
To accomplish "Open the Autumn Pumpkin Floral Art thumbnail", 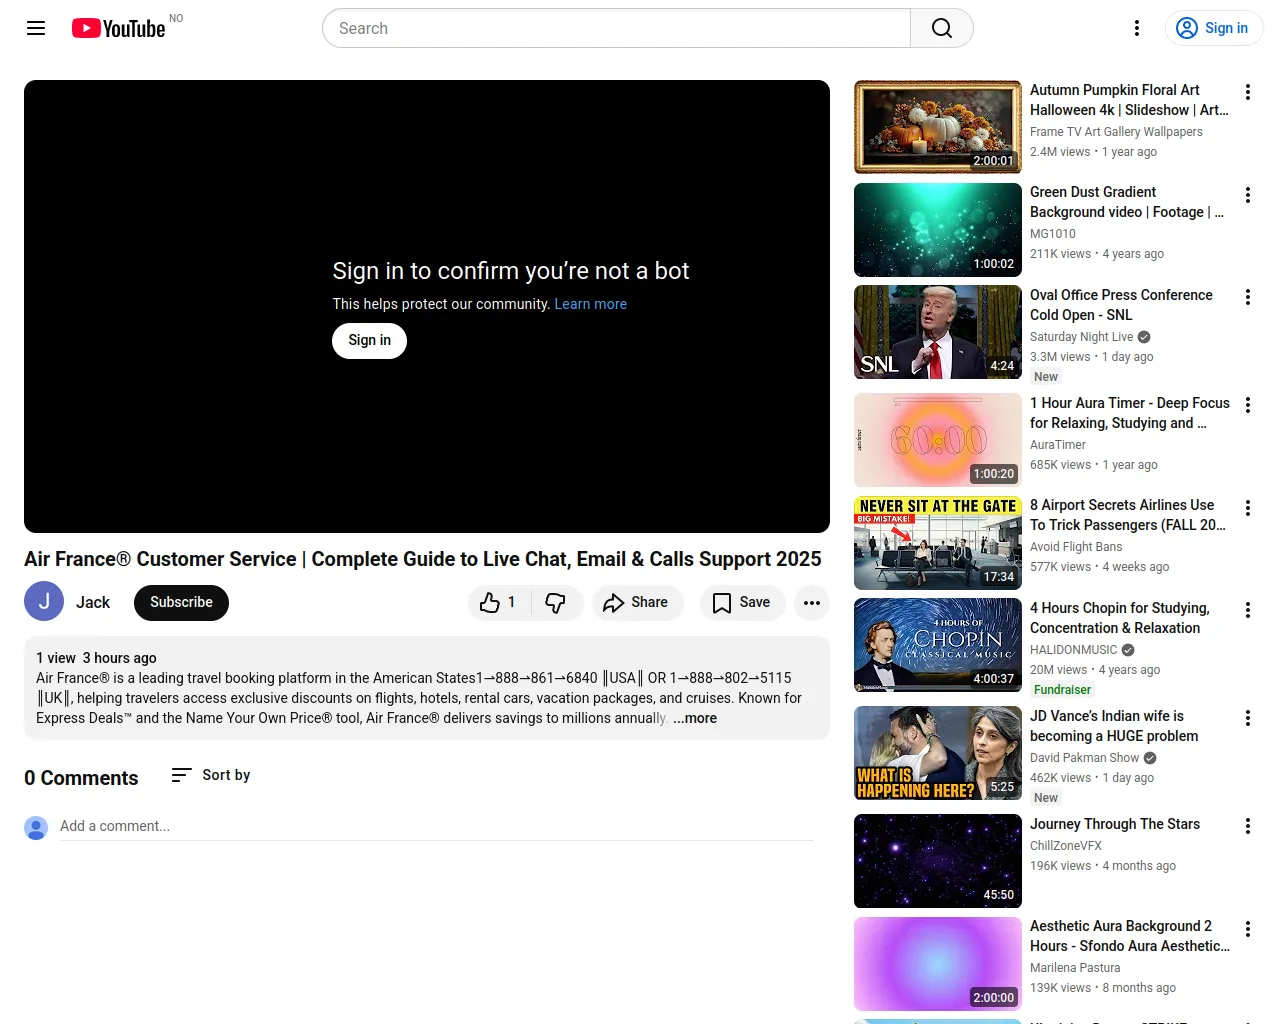I will click(937, 127).
